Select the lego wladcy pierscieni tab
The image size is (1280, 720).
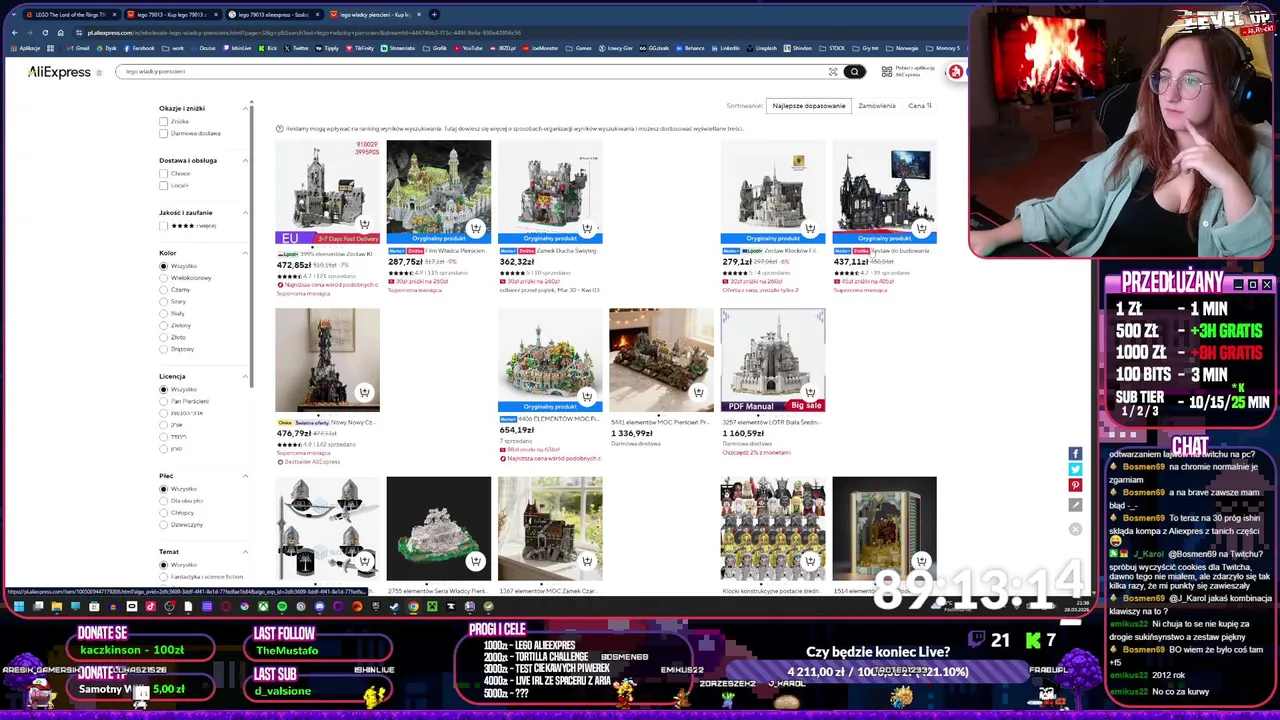point(375,15)
